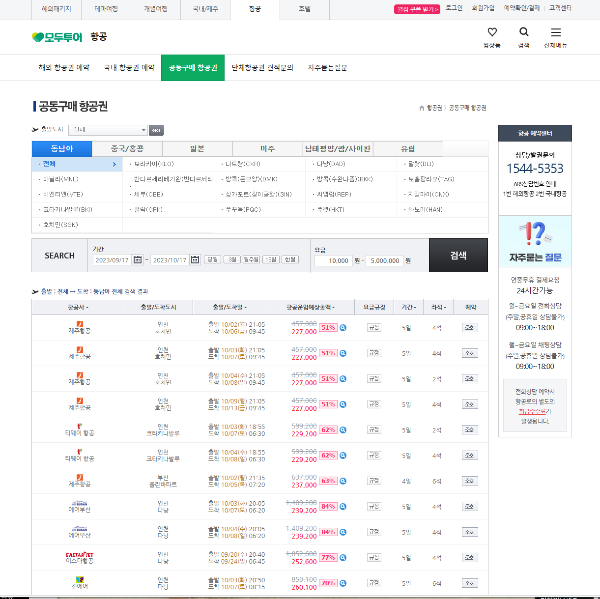The image size is (600, 599).
Task: Click T'way logo in 10/03 18:55 row
Action: (x=80, y=426)
